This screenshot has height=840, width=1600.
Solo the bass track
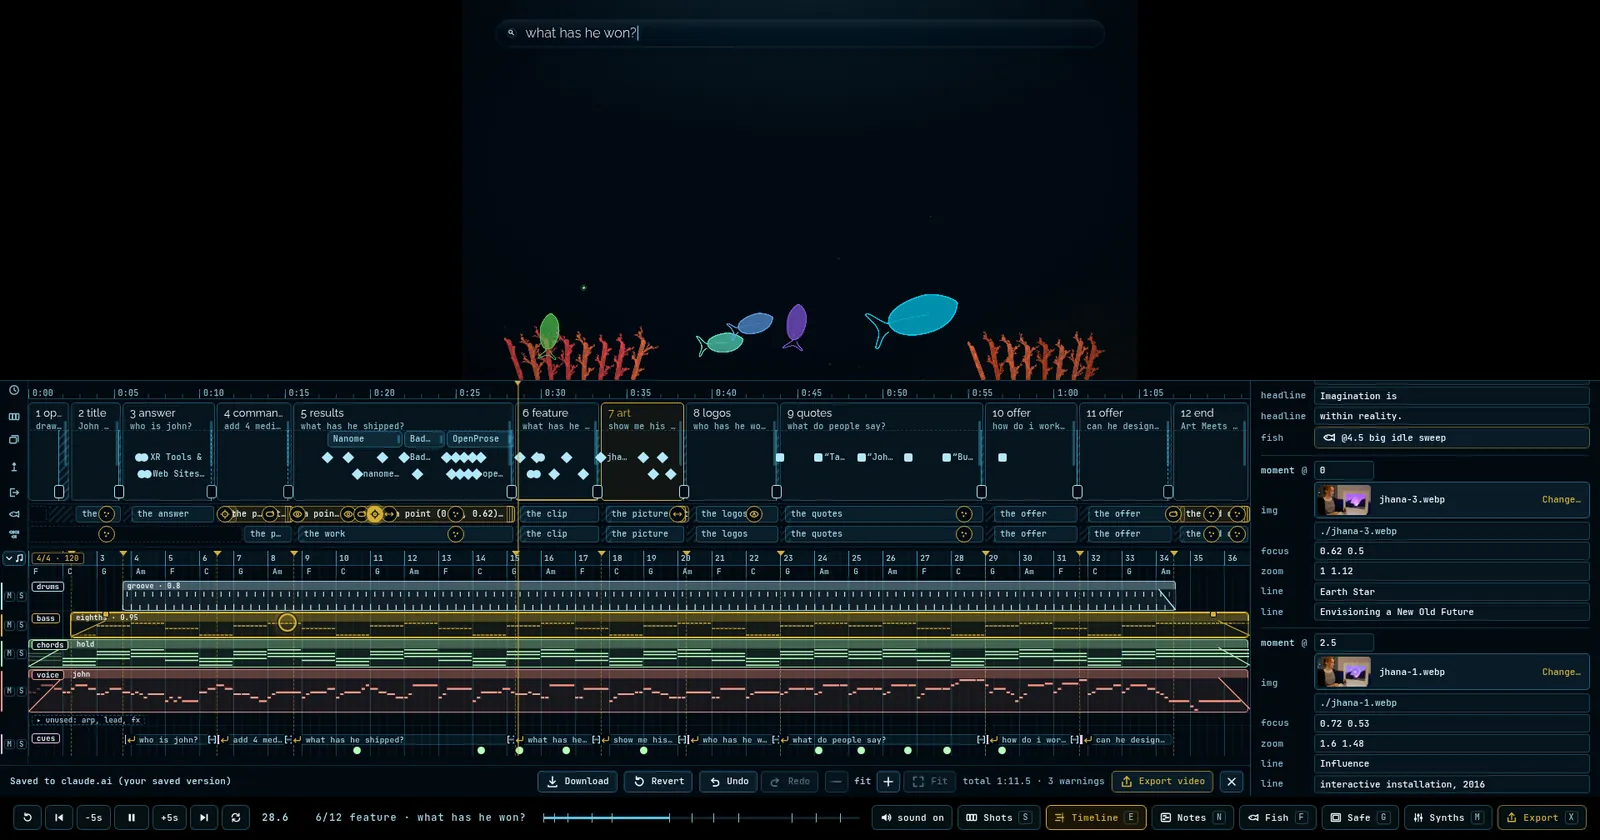[x=21, y=624]
